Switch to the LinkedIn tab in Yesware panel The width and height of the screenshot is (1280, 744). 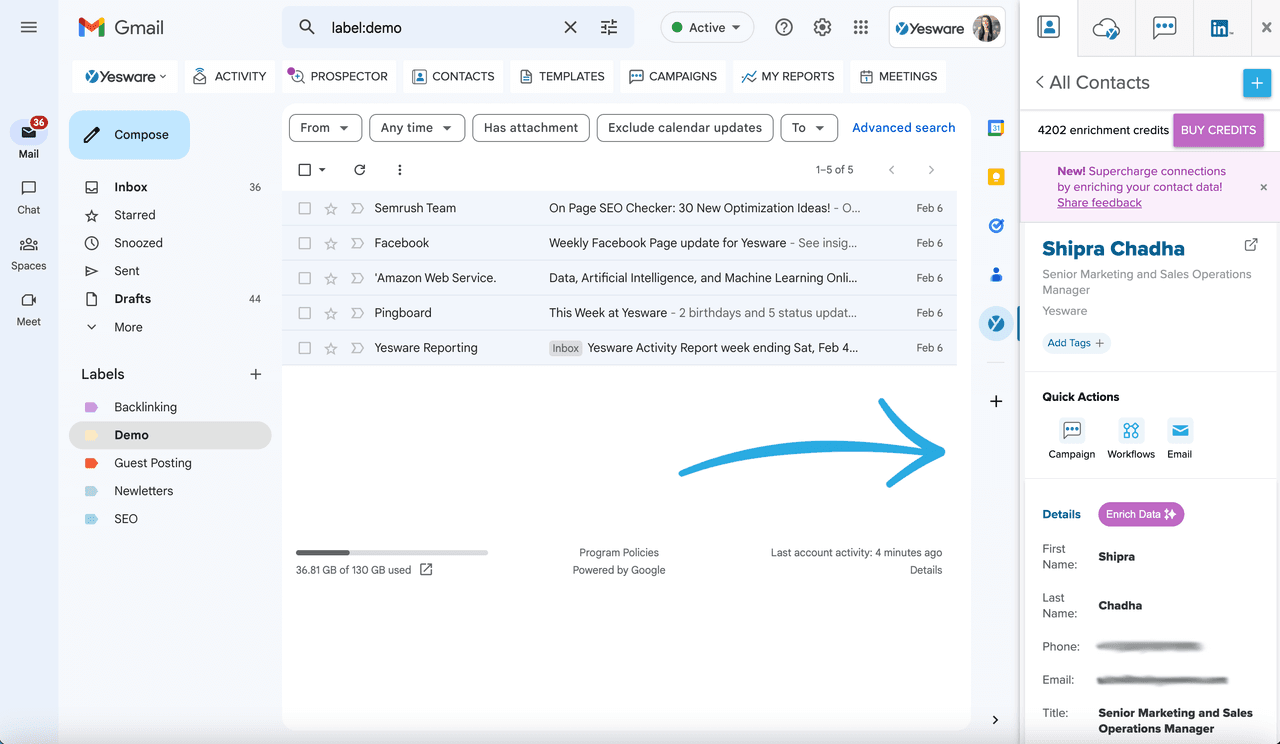(x=1221, y=27)
